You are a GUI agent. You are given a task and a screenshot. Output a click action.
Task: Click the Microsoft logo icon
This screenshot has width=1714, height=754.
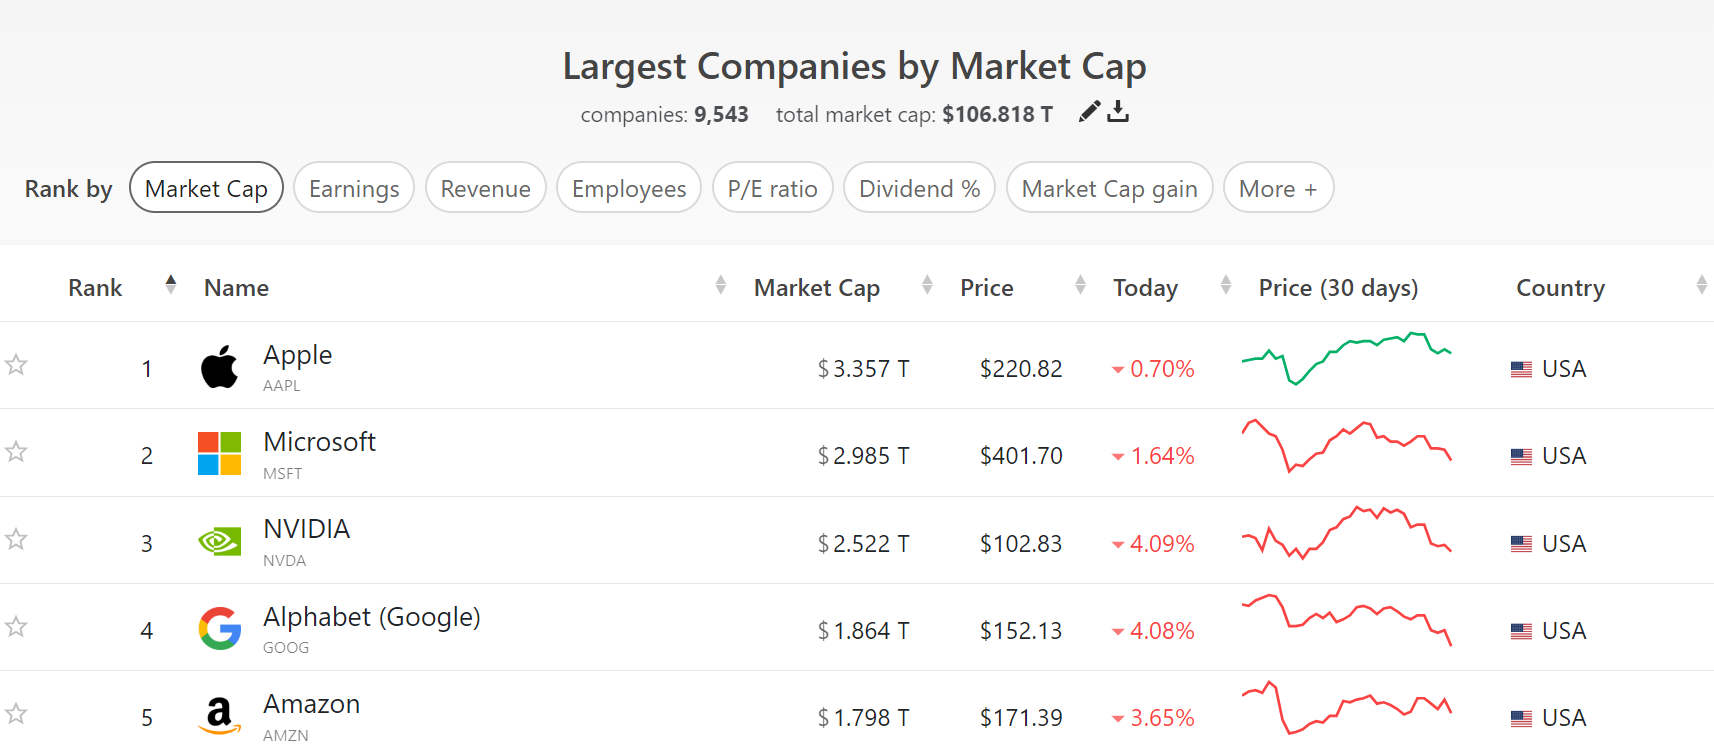[219, 454]
